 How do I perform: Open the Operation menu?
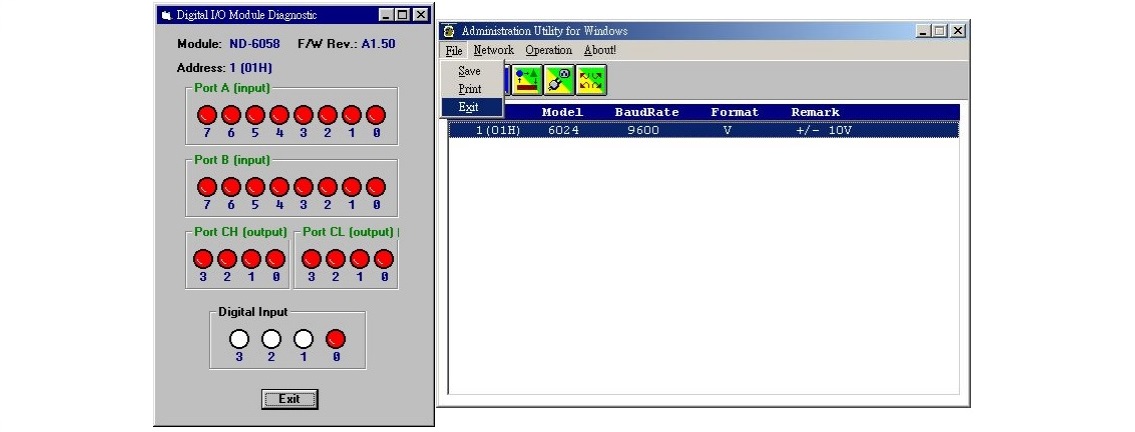pyautogui.click(x=549, y=51)
